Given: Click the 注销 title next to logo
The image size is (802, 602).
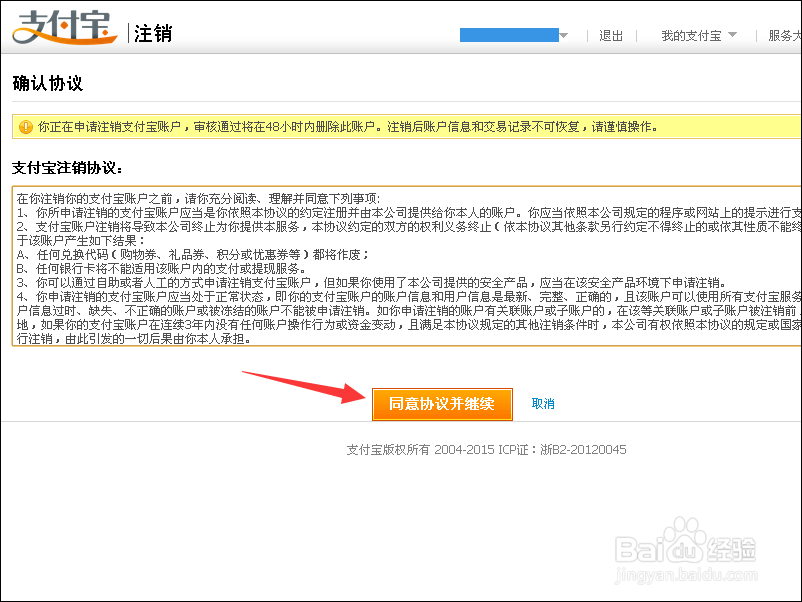Looking at the screenshot, I should 153,34.
